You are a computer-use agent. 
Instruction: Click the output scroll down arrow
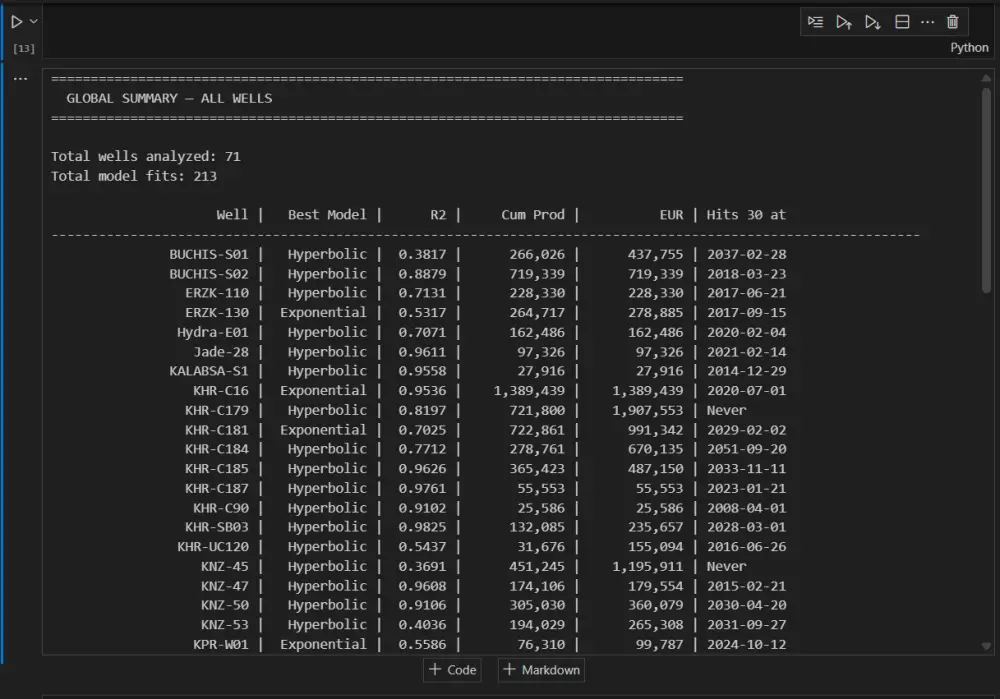pyautogui.click(x=986, y=646)
